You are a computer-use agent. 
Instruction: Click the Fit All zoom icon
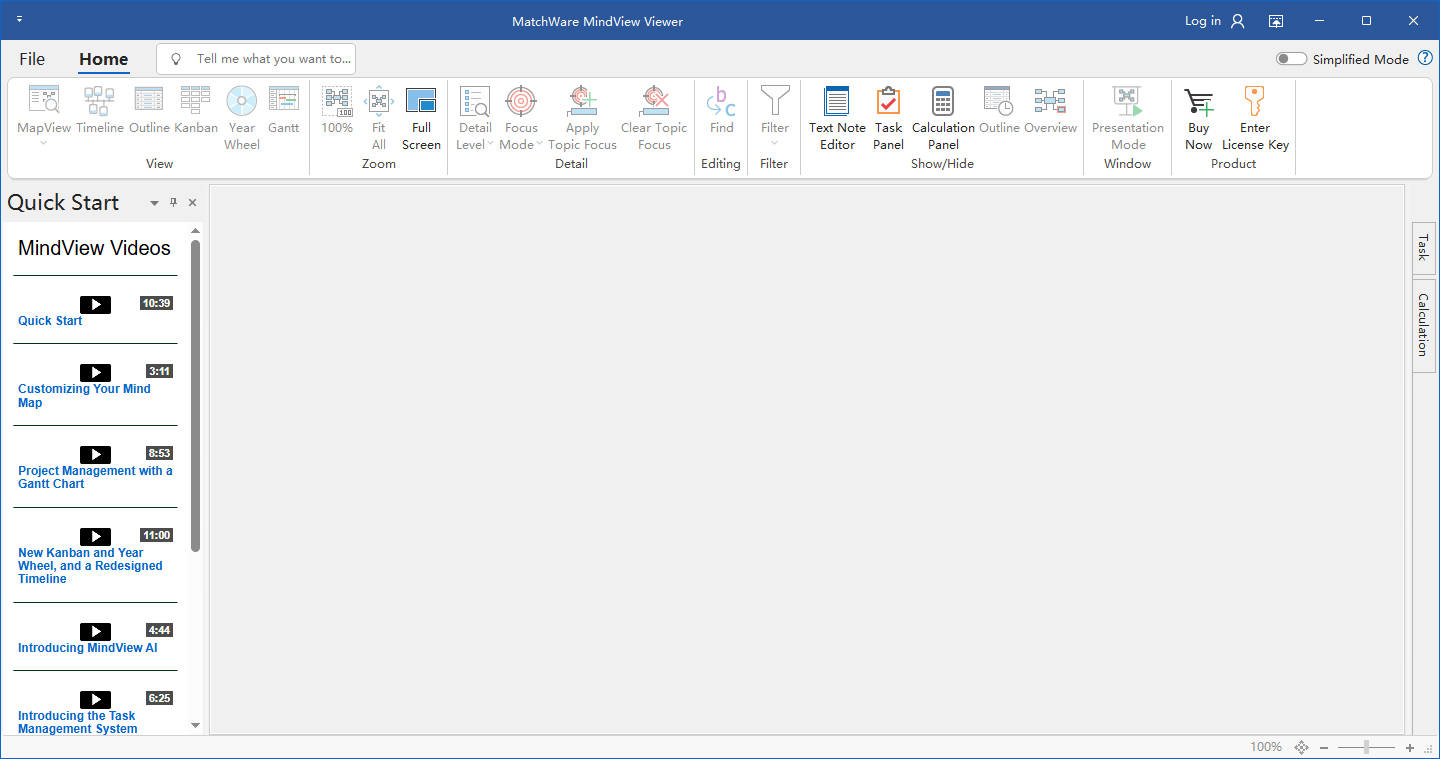coord(379,100)
